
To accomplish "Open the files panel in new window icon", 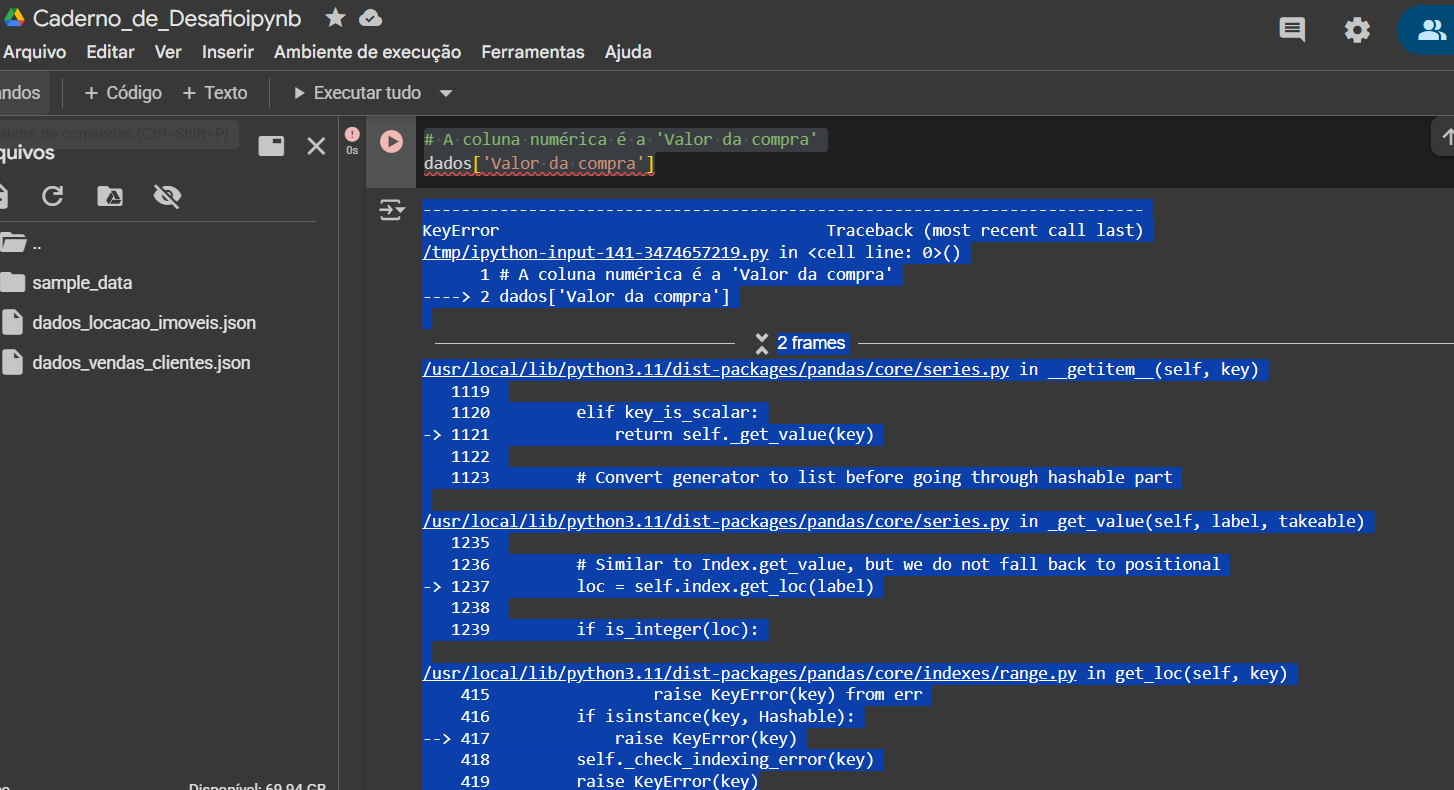I will click(271, 146).
